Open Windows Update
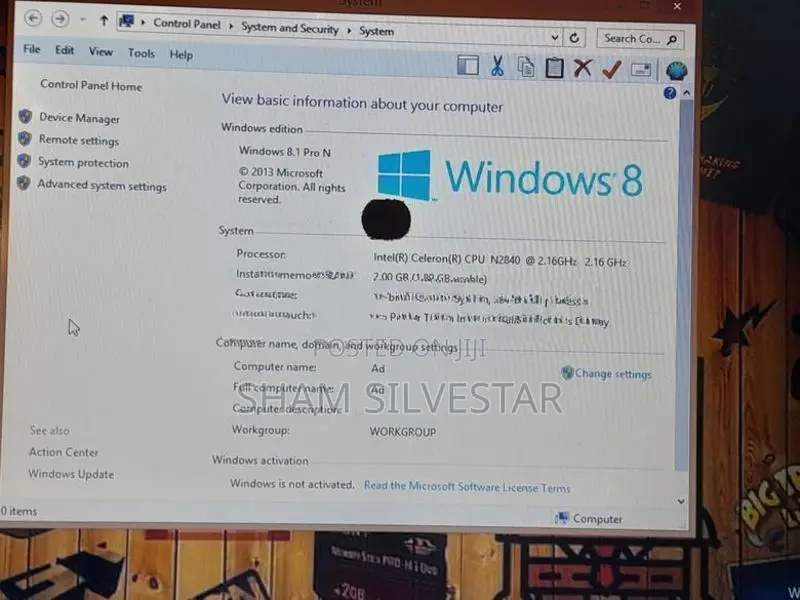Image resolution: width=800 pixels, height=600 pixels. (71, 474)
